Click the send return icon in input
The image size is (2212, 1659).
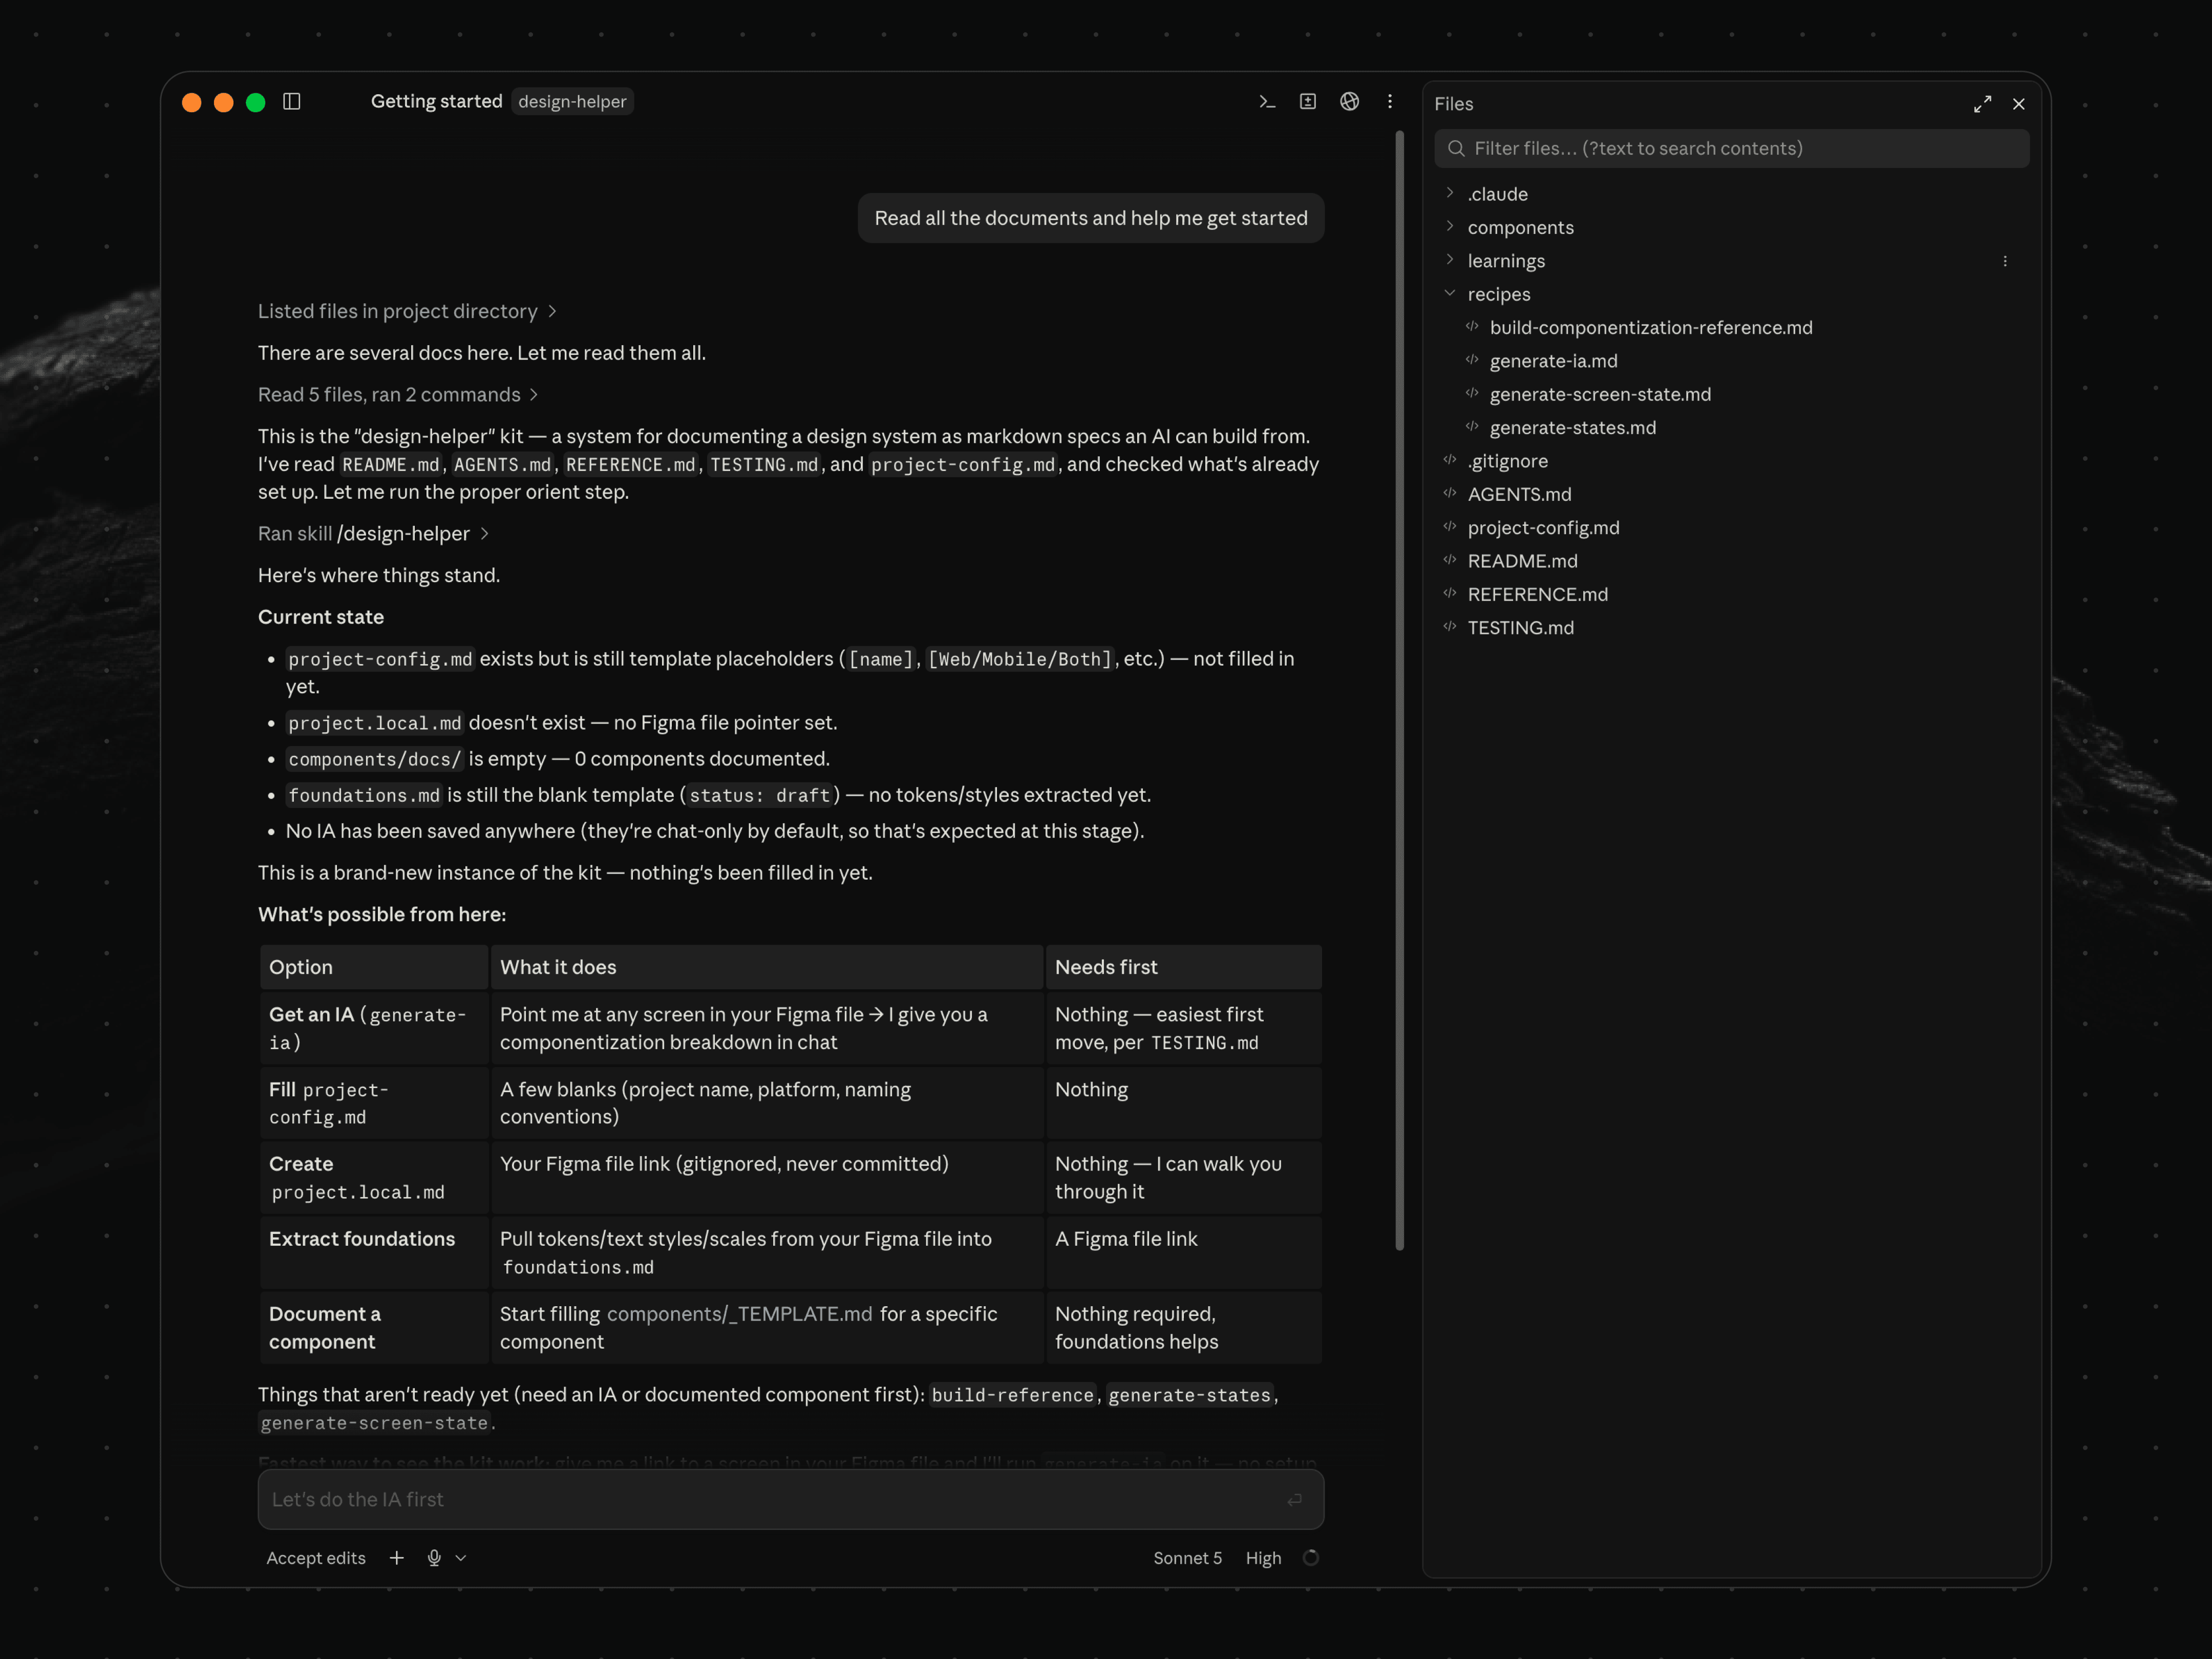click(x=1295, y=1499)
